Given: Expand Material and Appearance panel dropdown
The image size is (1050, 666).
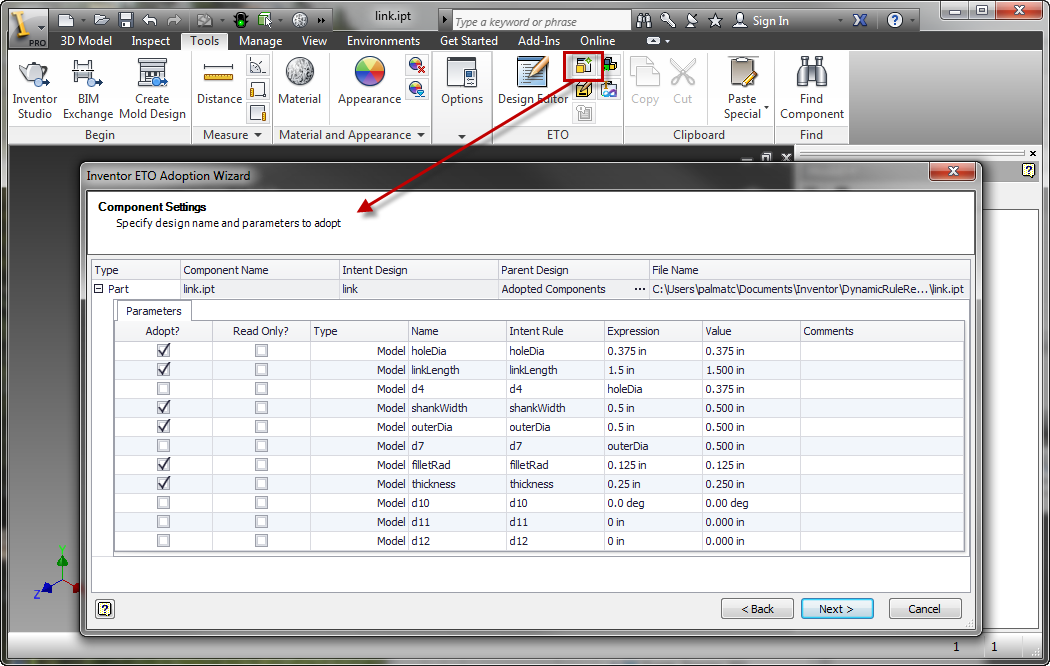Looking at the screenshot, I should tap(421, 135).
